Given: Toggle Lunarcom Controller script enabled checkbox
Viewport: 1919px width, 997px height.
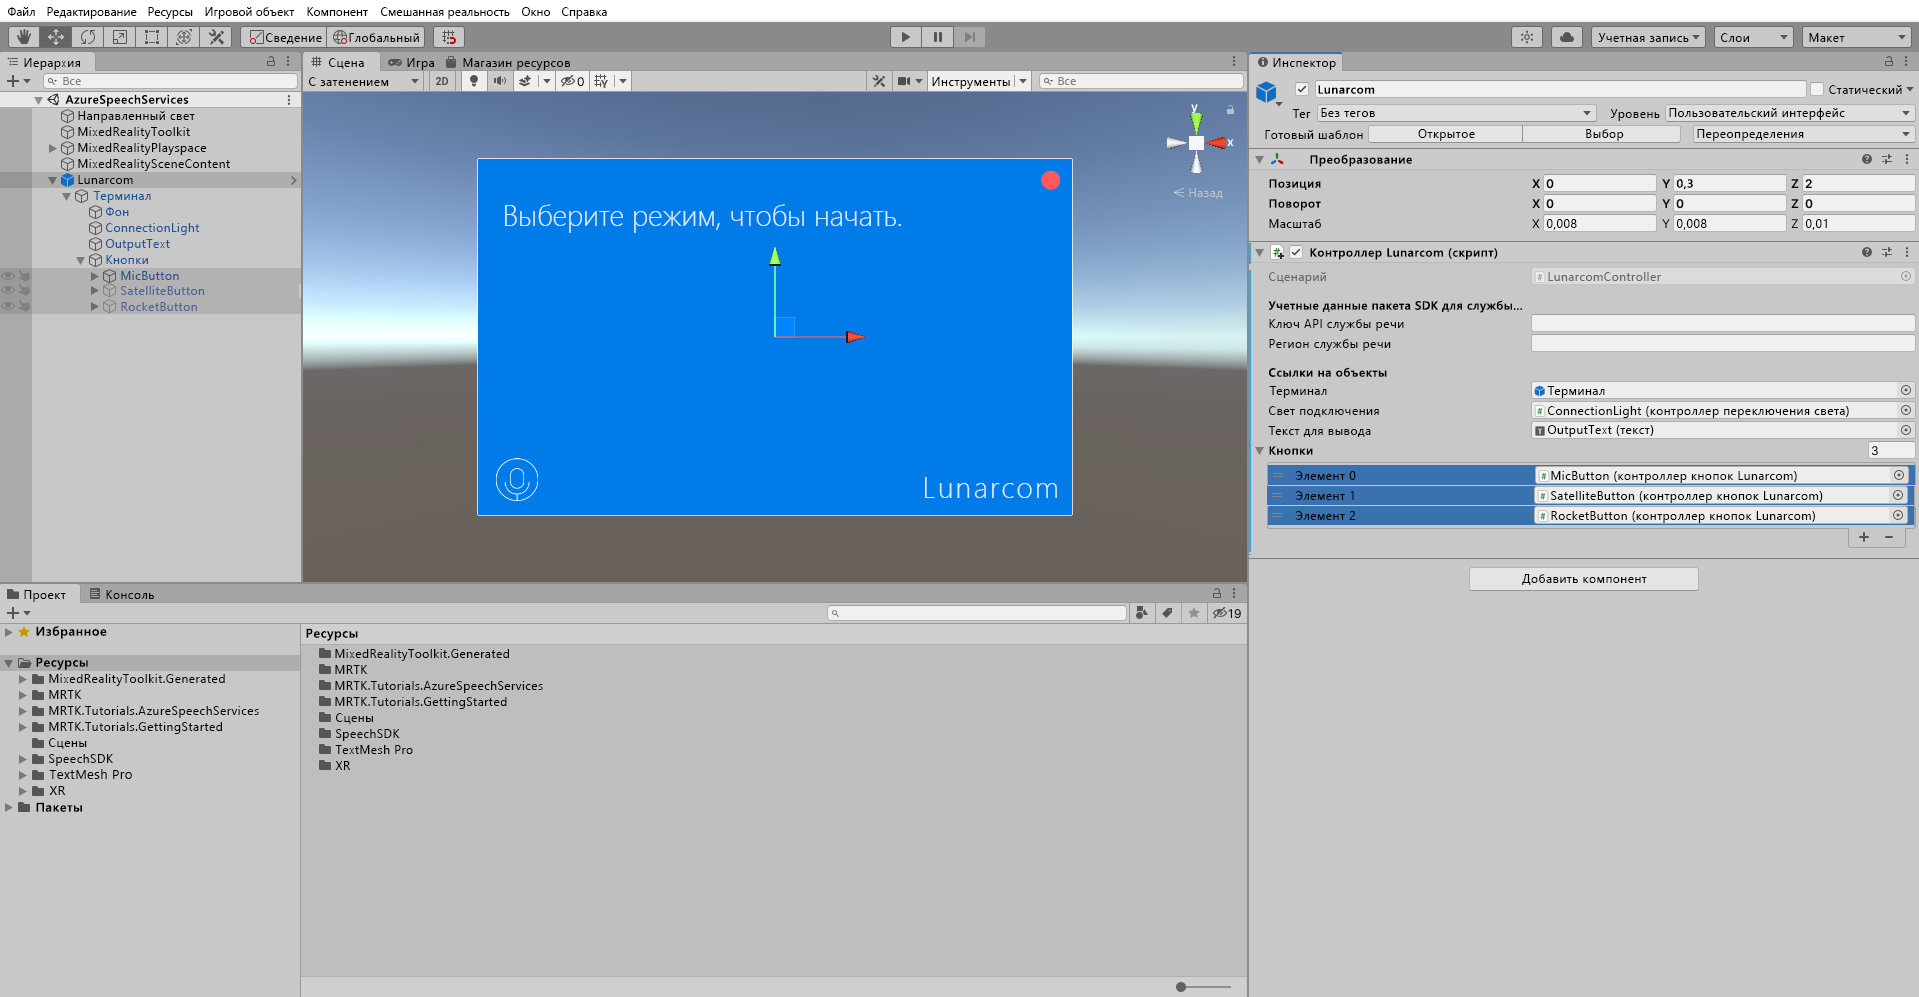Looking at the screenshot, I should click(x=1296, y=252).
